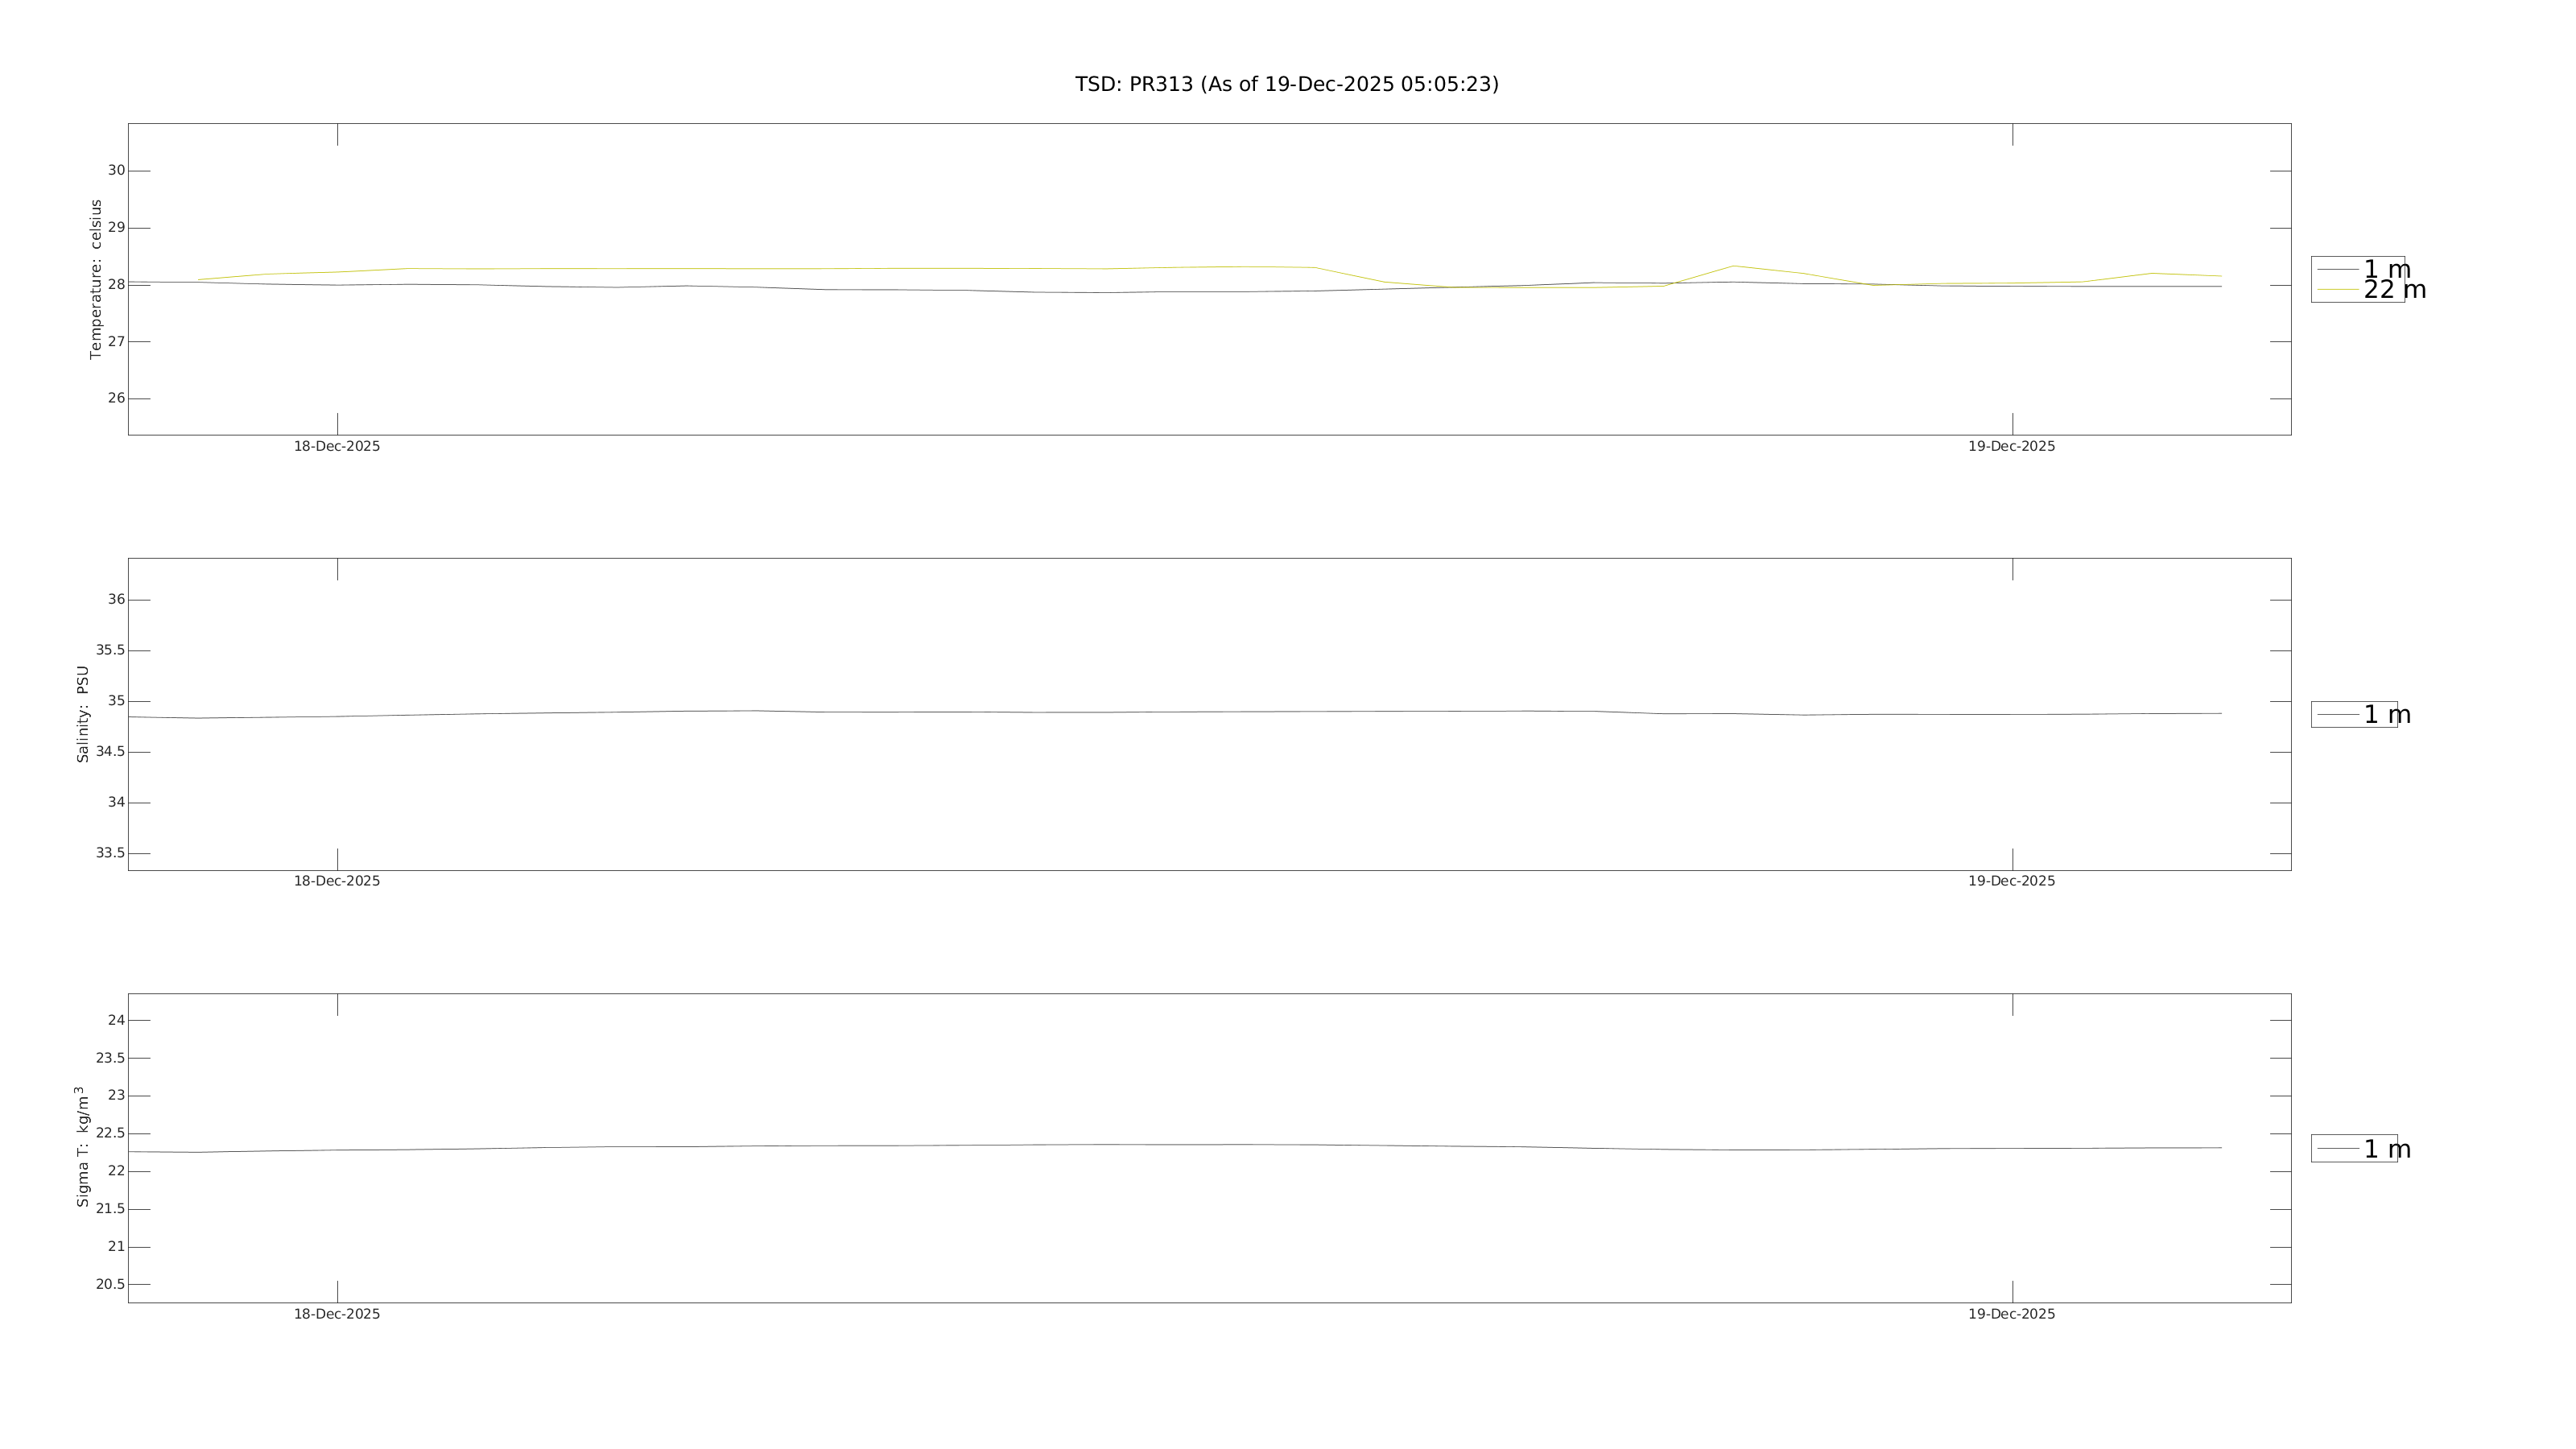2576x1449 pixels.
Task: Click 18-Dec-2025 label under salinity plot
Action: [x=337, y=882]
